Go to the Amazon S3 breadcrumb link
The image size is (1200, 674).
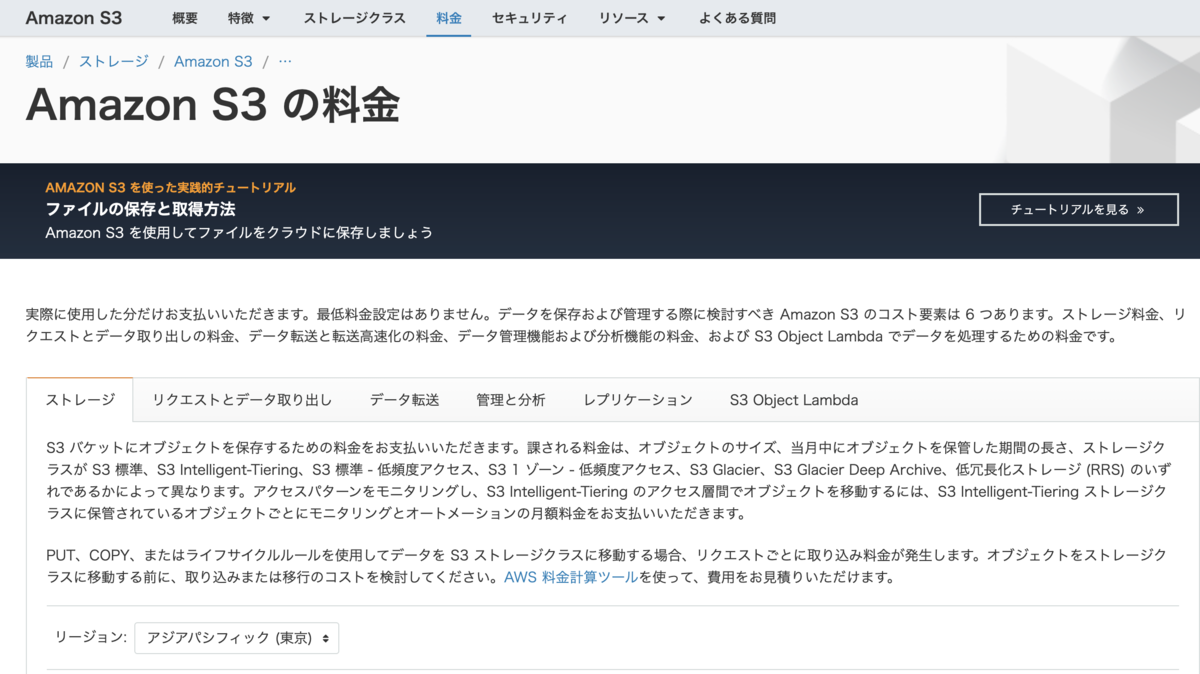(x=213, y=61)
